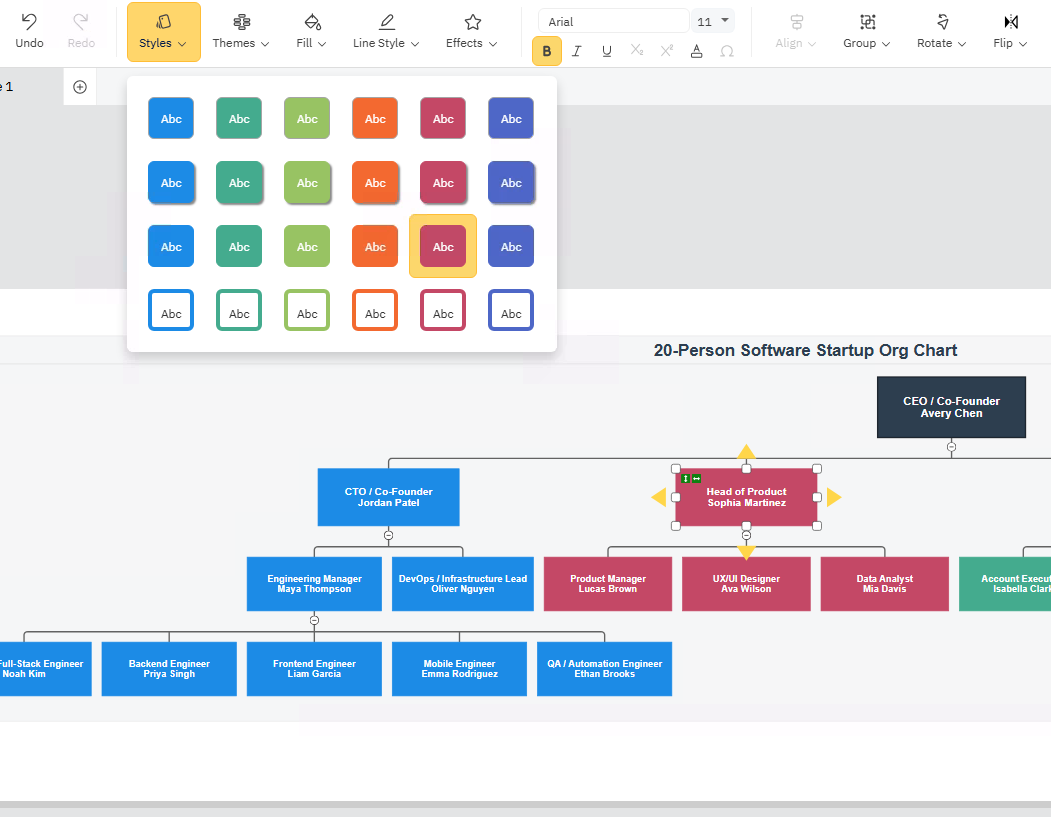
Task: Select indigo shadowed style in second row
Action: [x=511, y=182]
